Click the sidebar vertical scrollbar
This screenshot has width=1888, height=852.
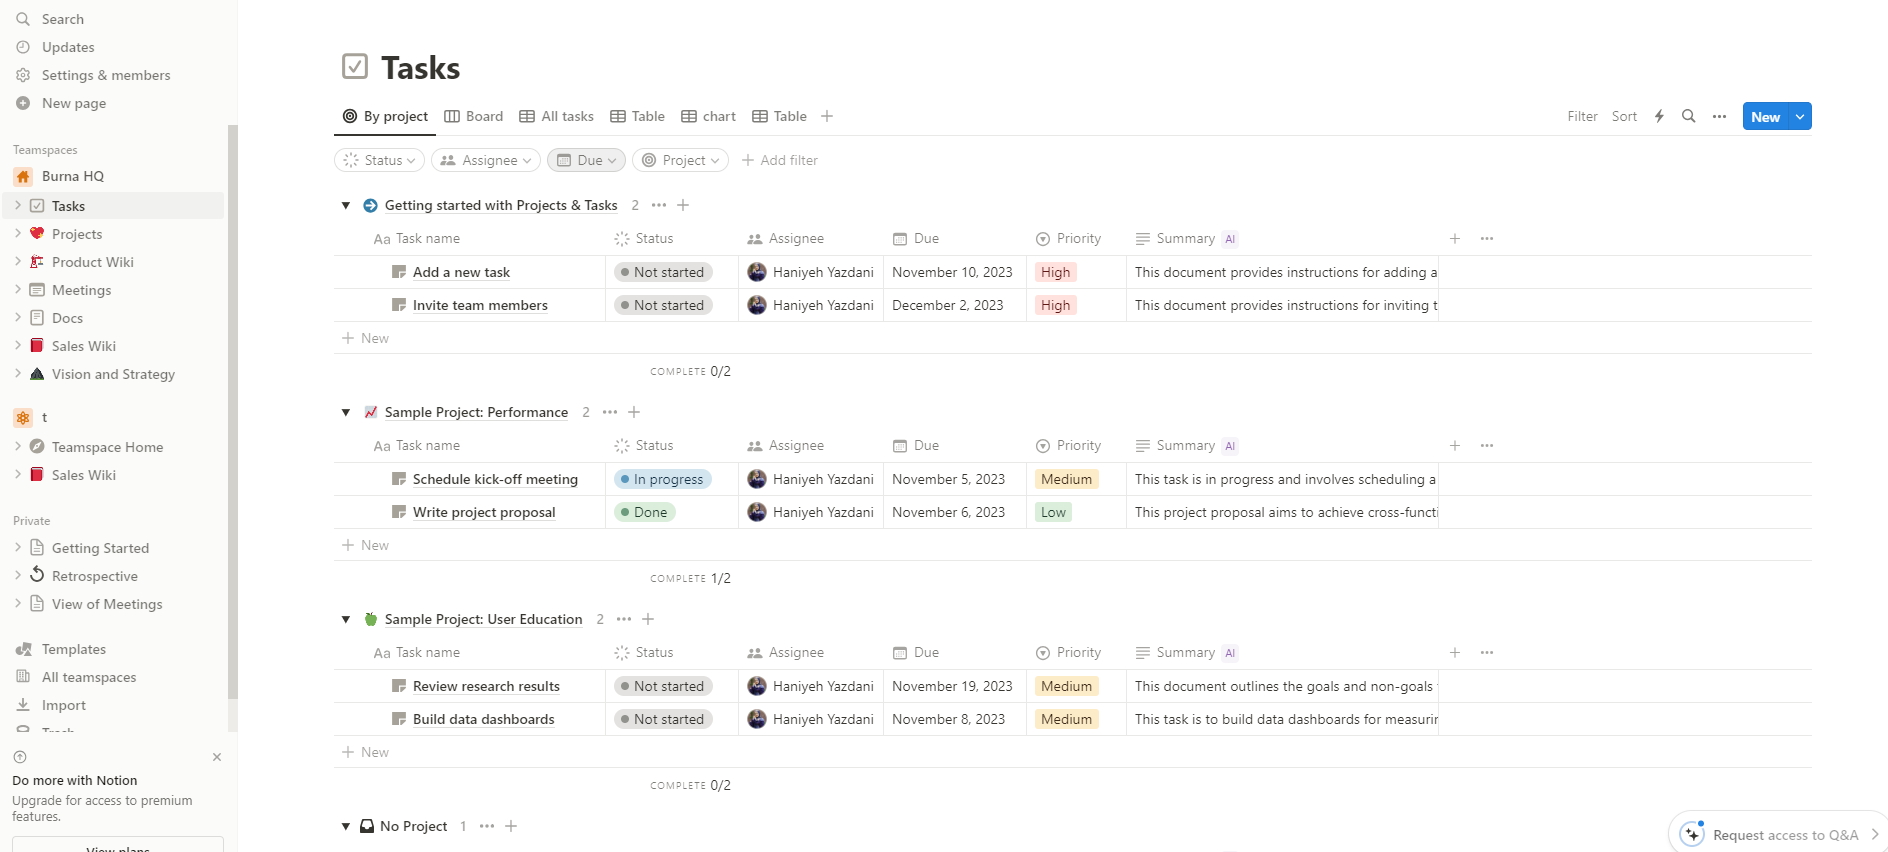[233, 412]
